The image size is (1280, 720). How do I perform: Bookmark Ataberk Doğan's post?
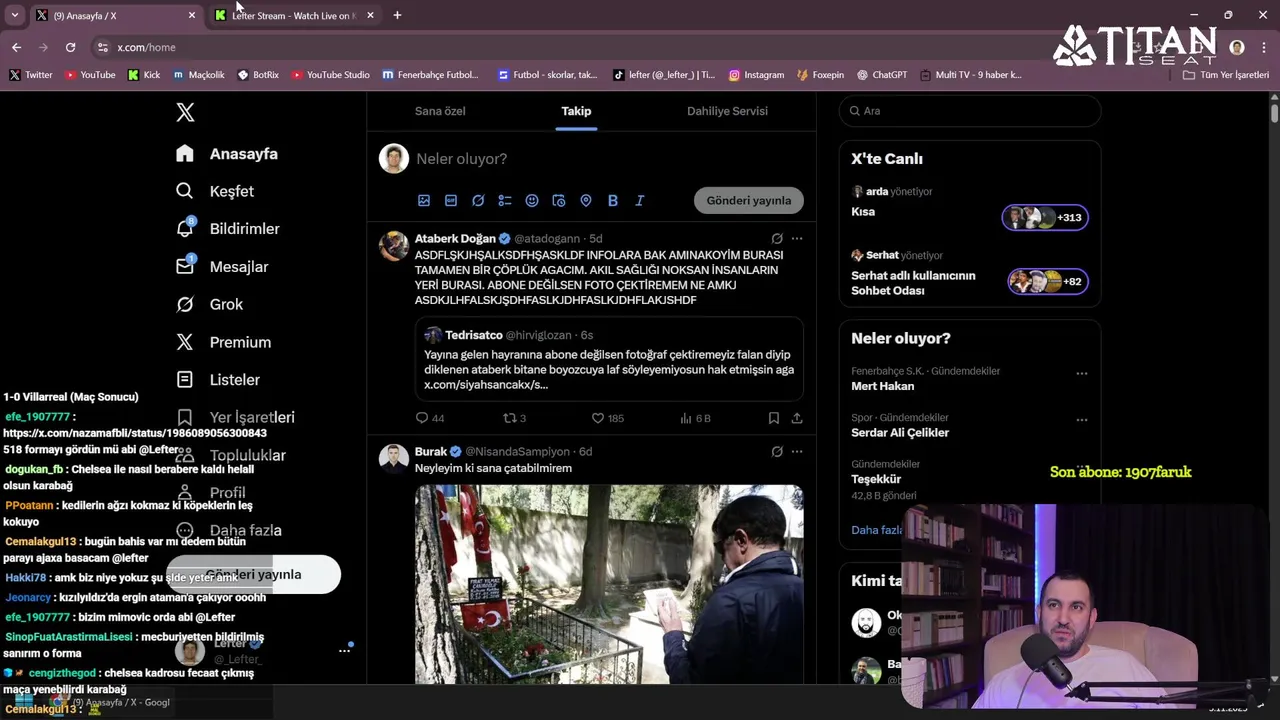774,418
